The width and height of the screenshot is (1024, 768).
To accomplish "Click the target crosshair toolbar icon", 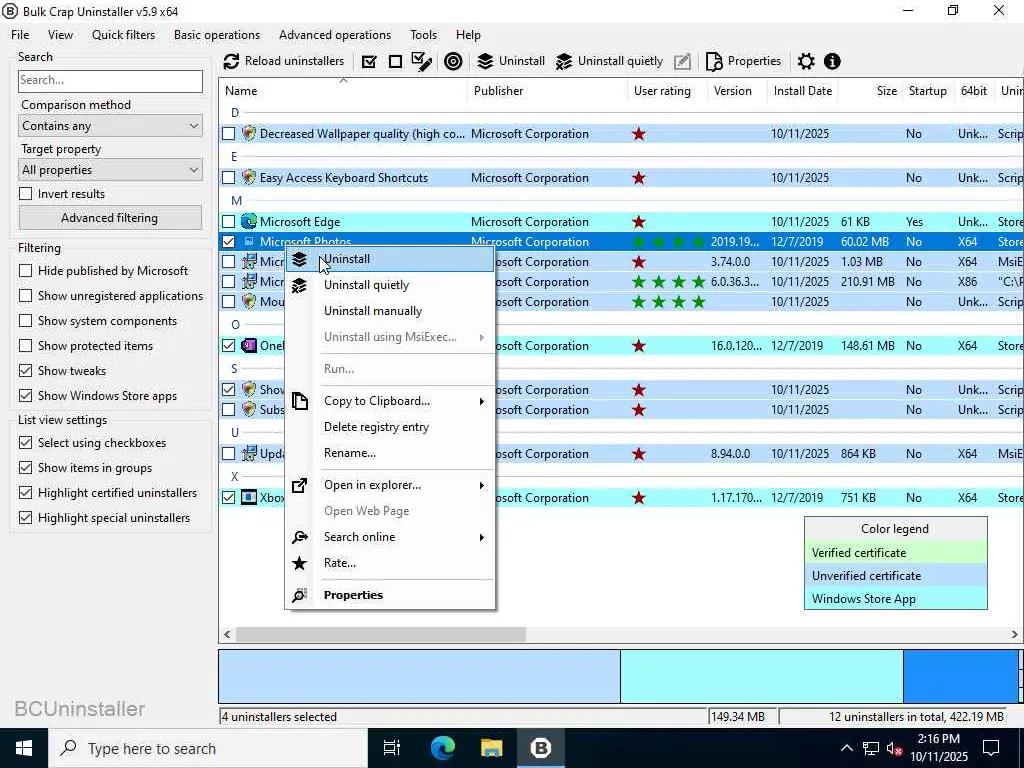I will [x=453, y=61].
